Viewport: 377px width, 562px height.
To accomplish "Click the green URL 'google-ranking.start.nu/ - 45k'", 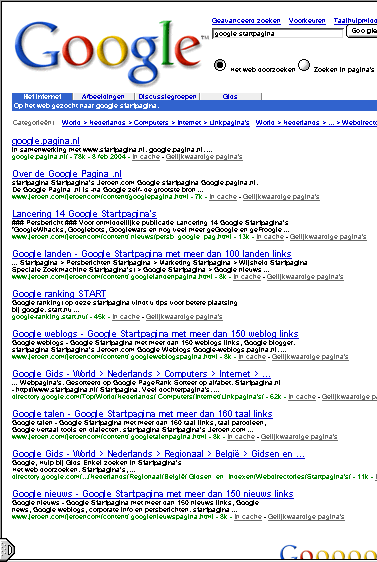I will [x=59, y=317].
